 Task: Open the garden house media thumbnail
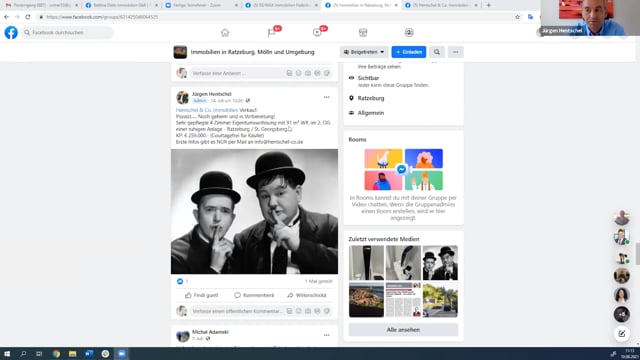(440, 300)
